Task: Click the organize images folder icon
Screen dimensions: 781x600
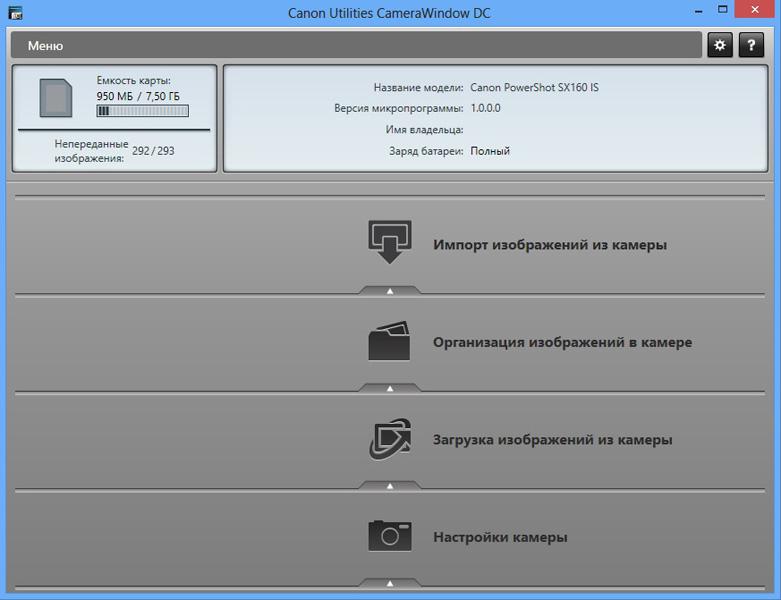Action: 389,340
